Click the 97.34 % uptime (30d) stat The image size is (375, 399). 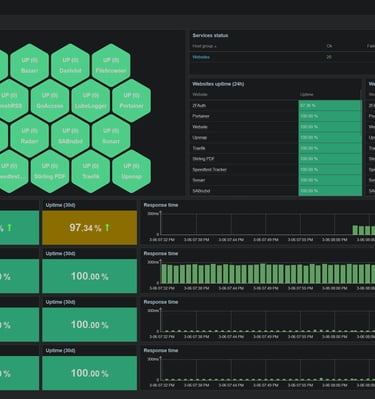89,228
